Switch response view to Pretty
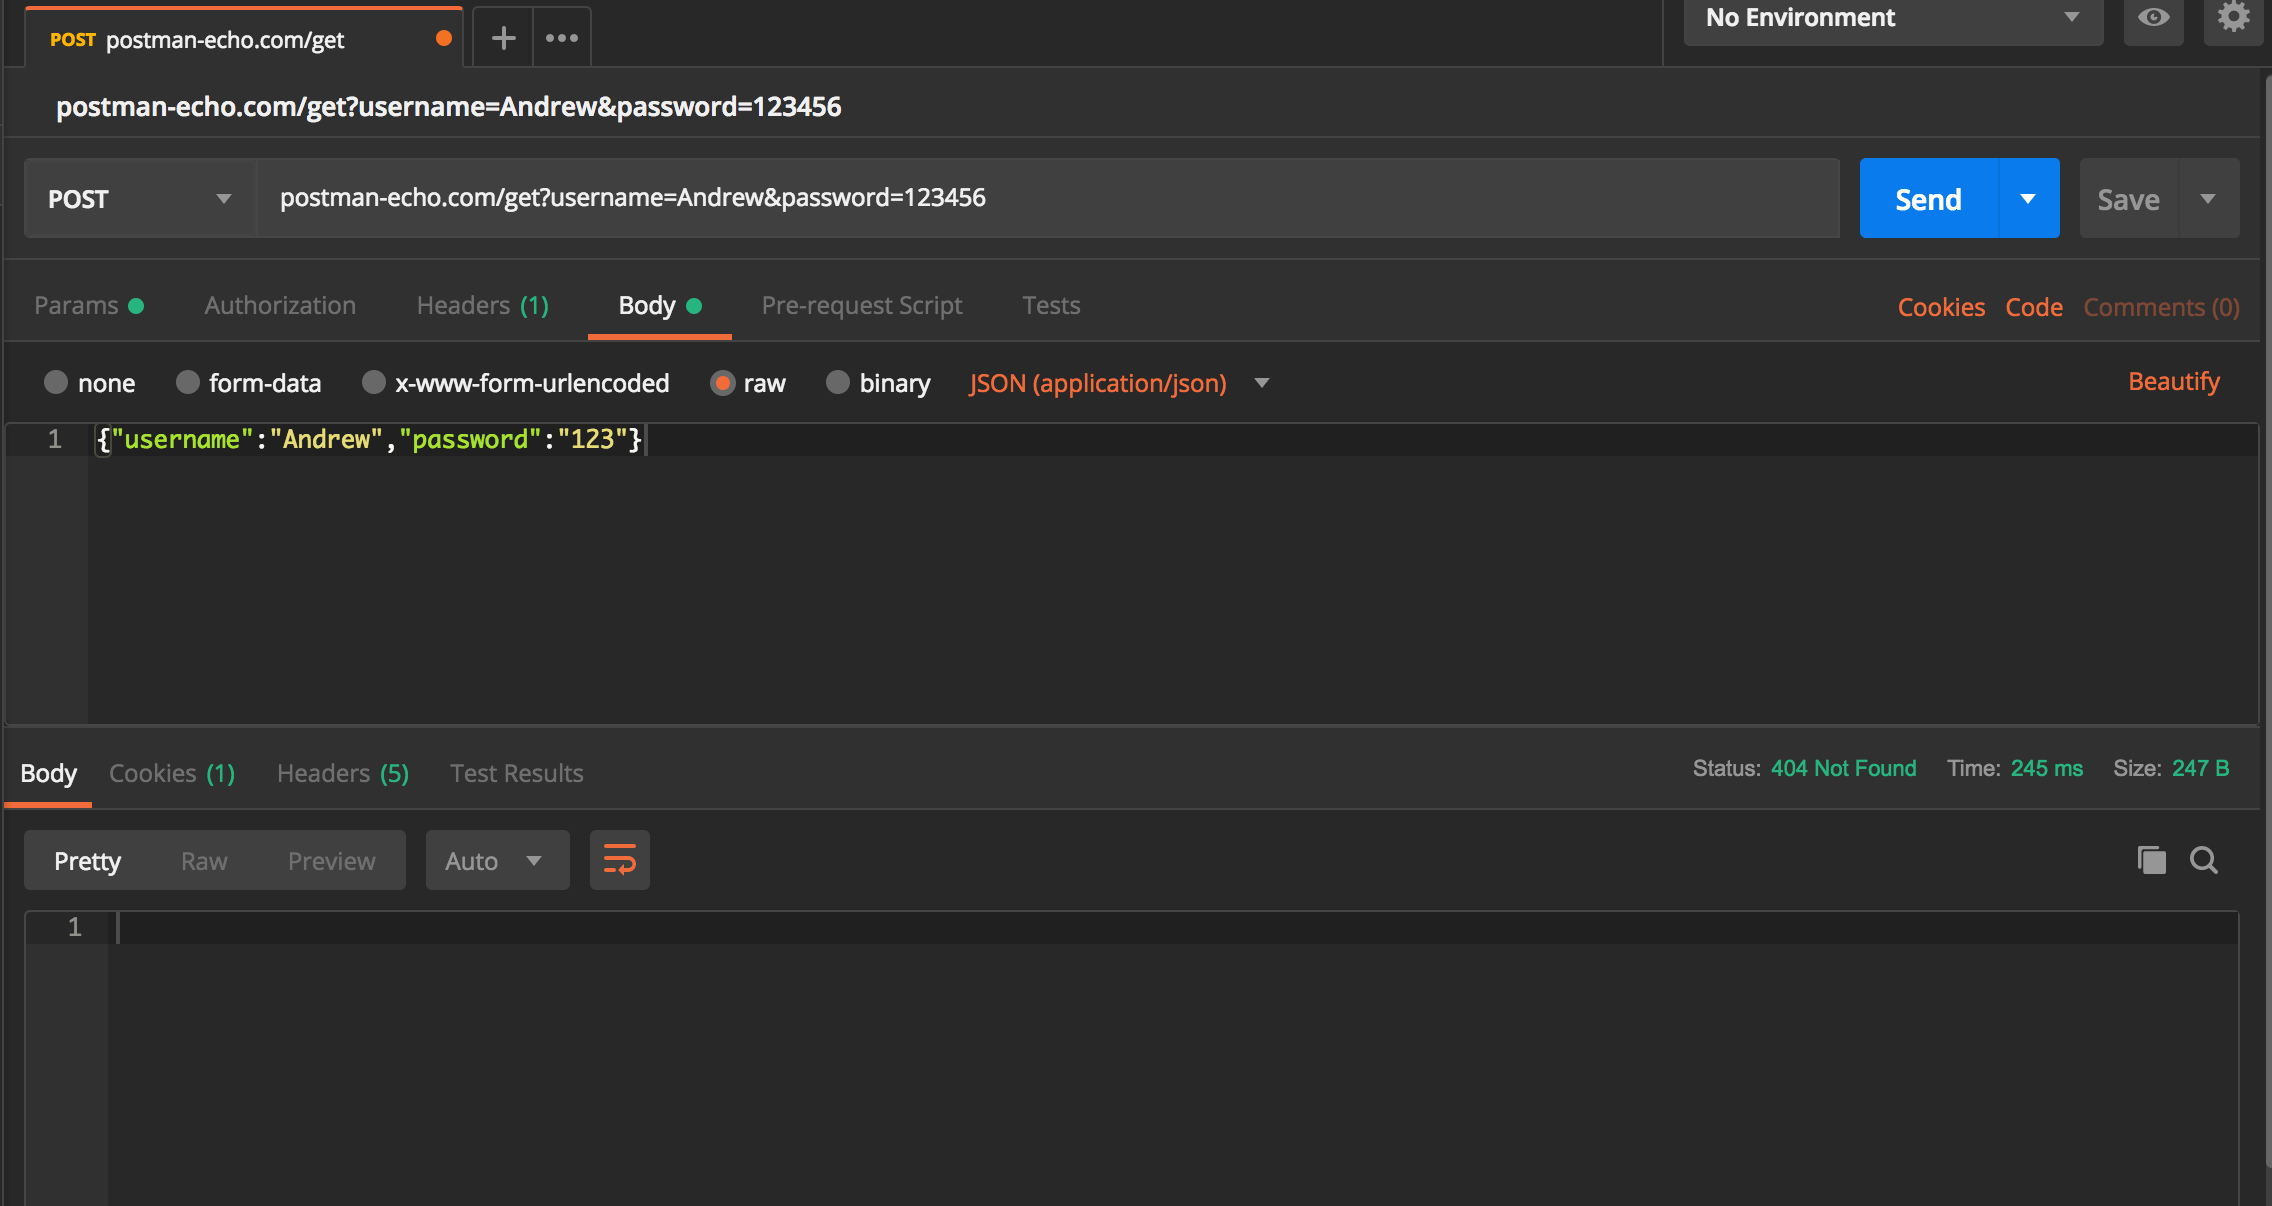Image resolution: width=2272 pixels, height=1206 pixels. tap(87, 860)
